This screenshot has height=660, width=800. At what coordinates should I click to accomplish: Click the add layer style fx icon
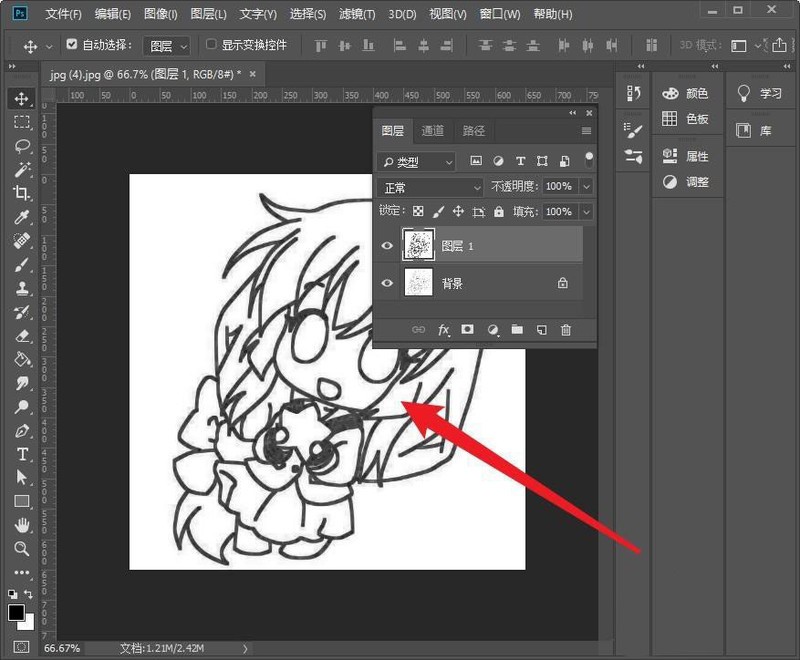444,330
